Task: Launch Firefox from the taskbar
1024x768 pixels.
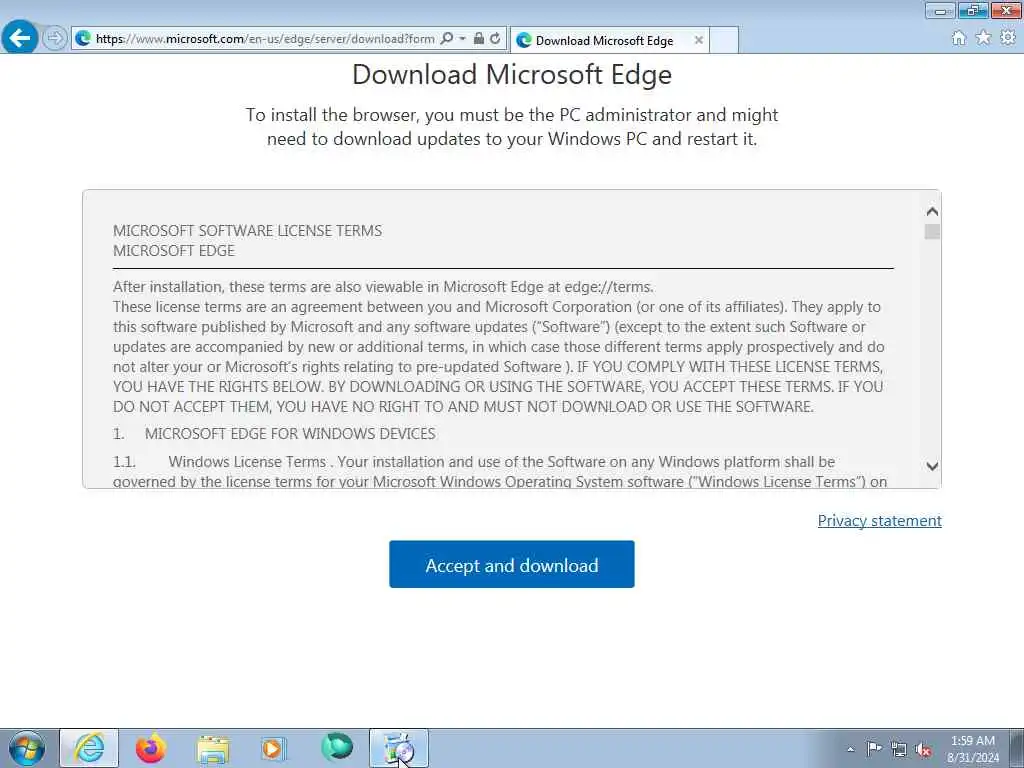Action: click(x=151, y=748)
